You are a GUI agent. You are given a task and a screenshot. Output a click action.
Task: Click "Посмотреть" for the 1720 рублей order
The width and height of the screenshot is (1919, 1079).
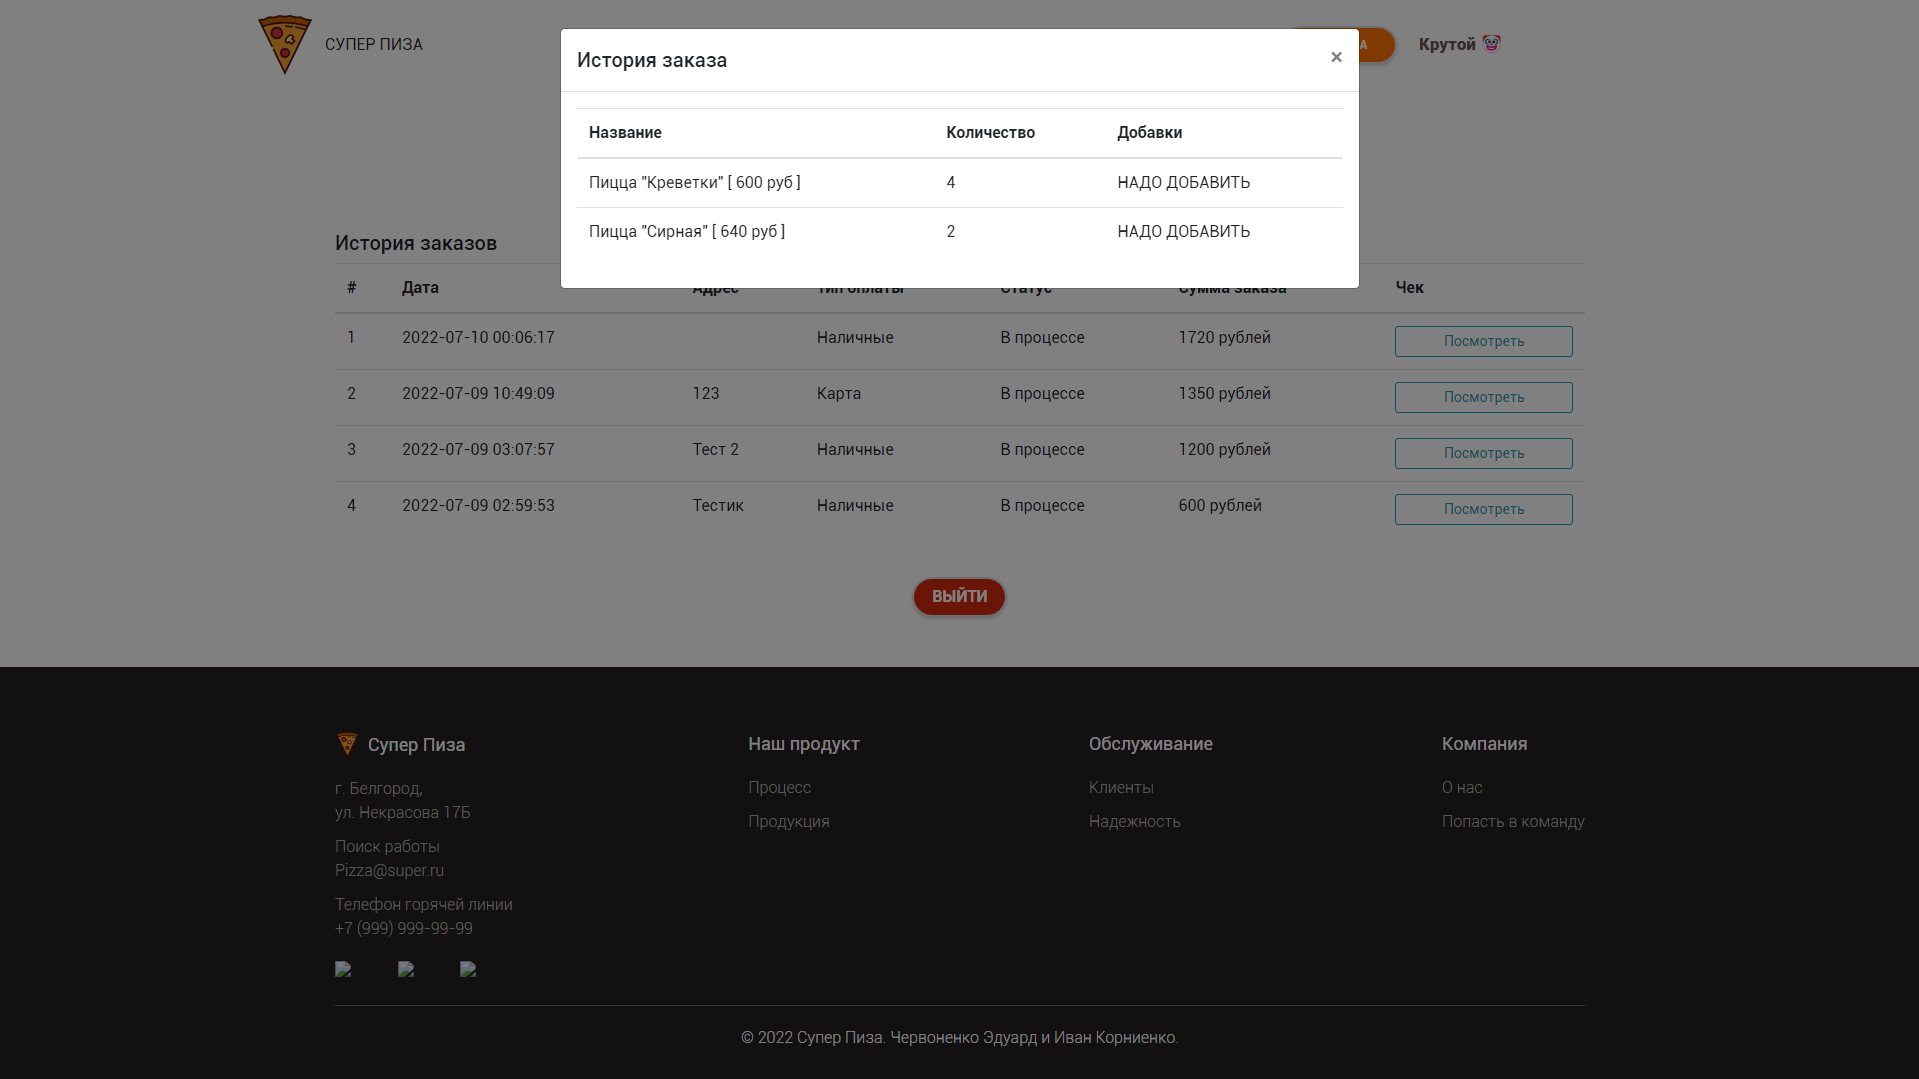(x=1483, y=341)
